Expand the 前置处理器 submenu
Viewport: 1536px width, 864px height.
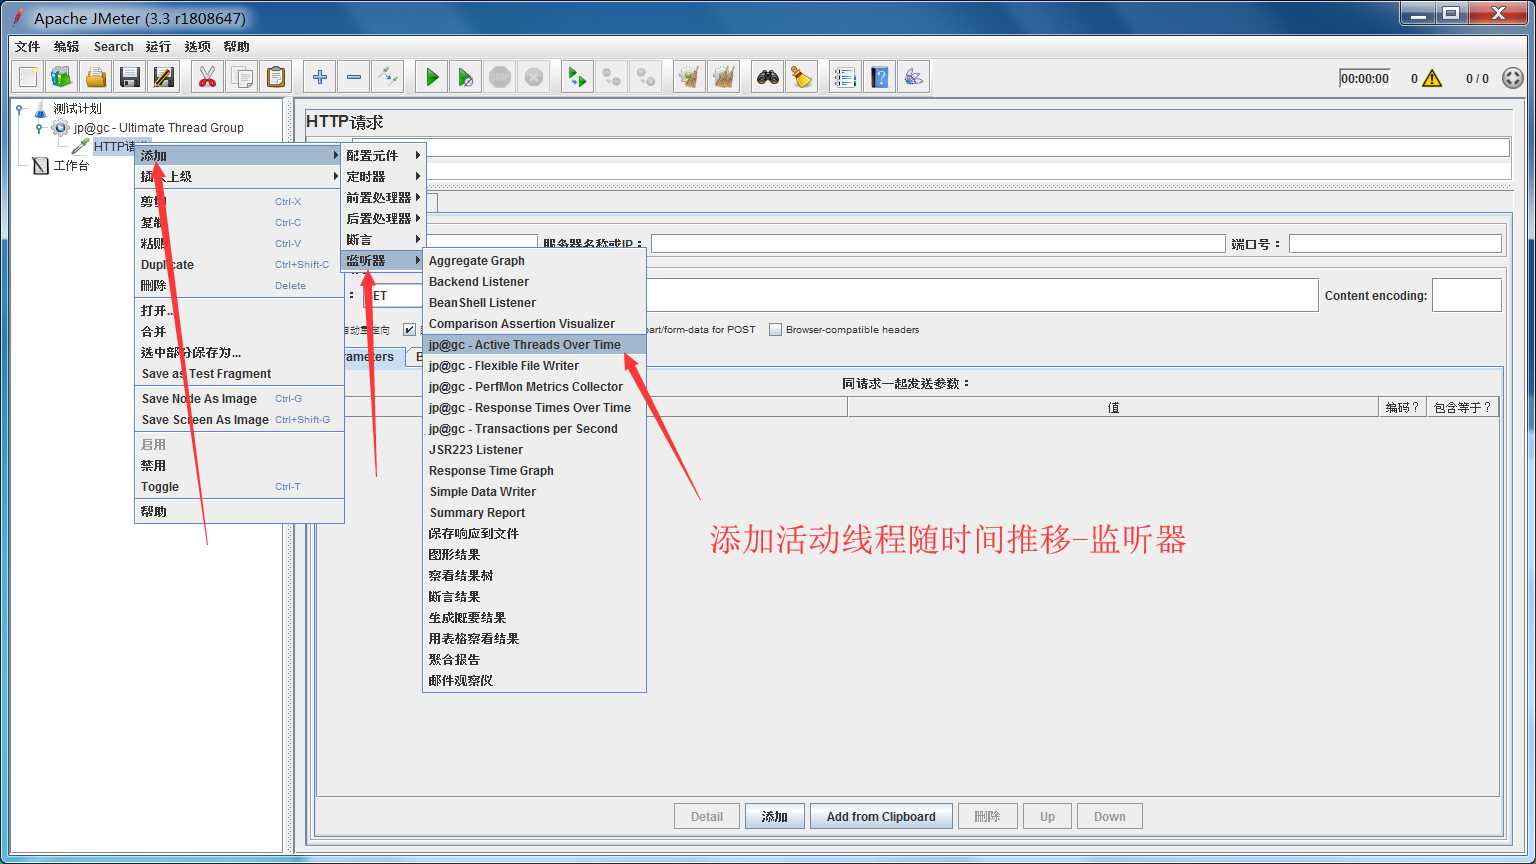[384, 197]
